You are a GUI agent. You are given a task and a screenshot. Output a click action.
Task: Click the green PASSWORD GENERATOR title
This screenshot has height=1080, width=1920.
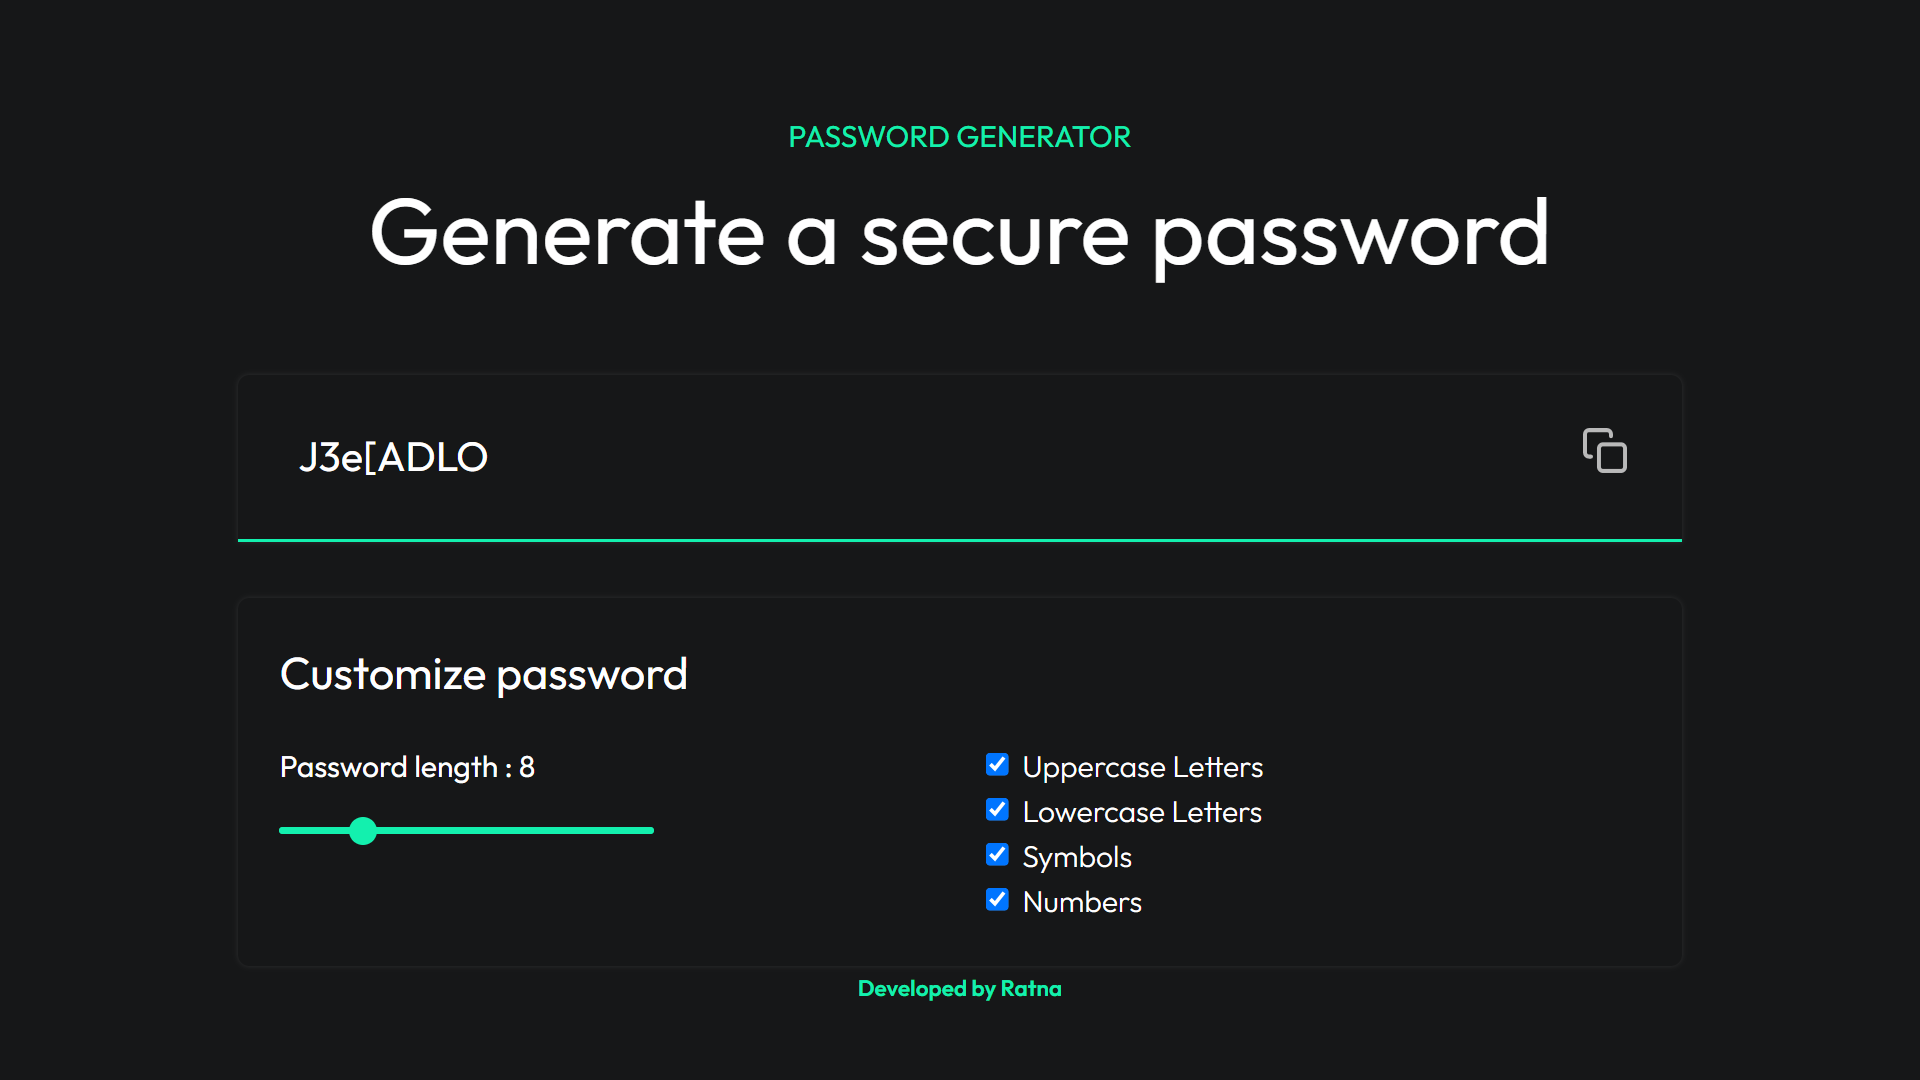coord(959,137)
